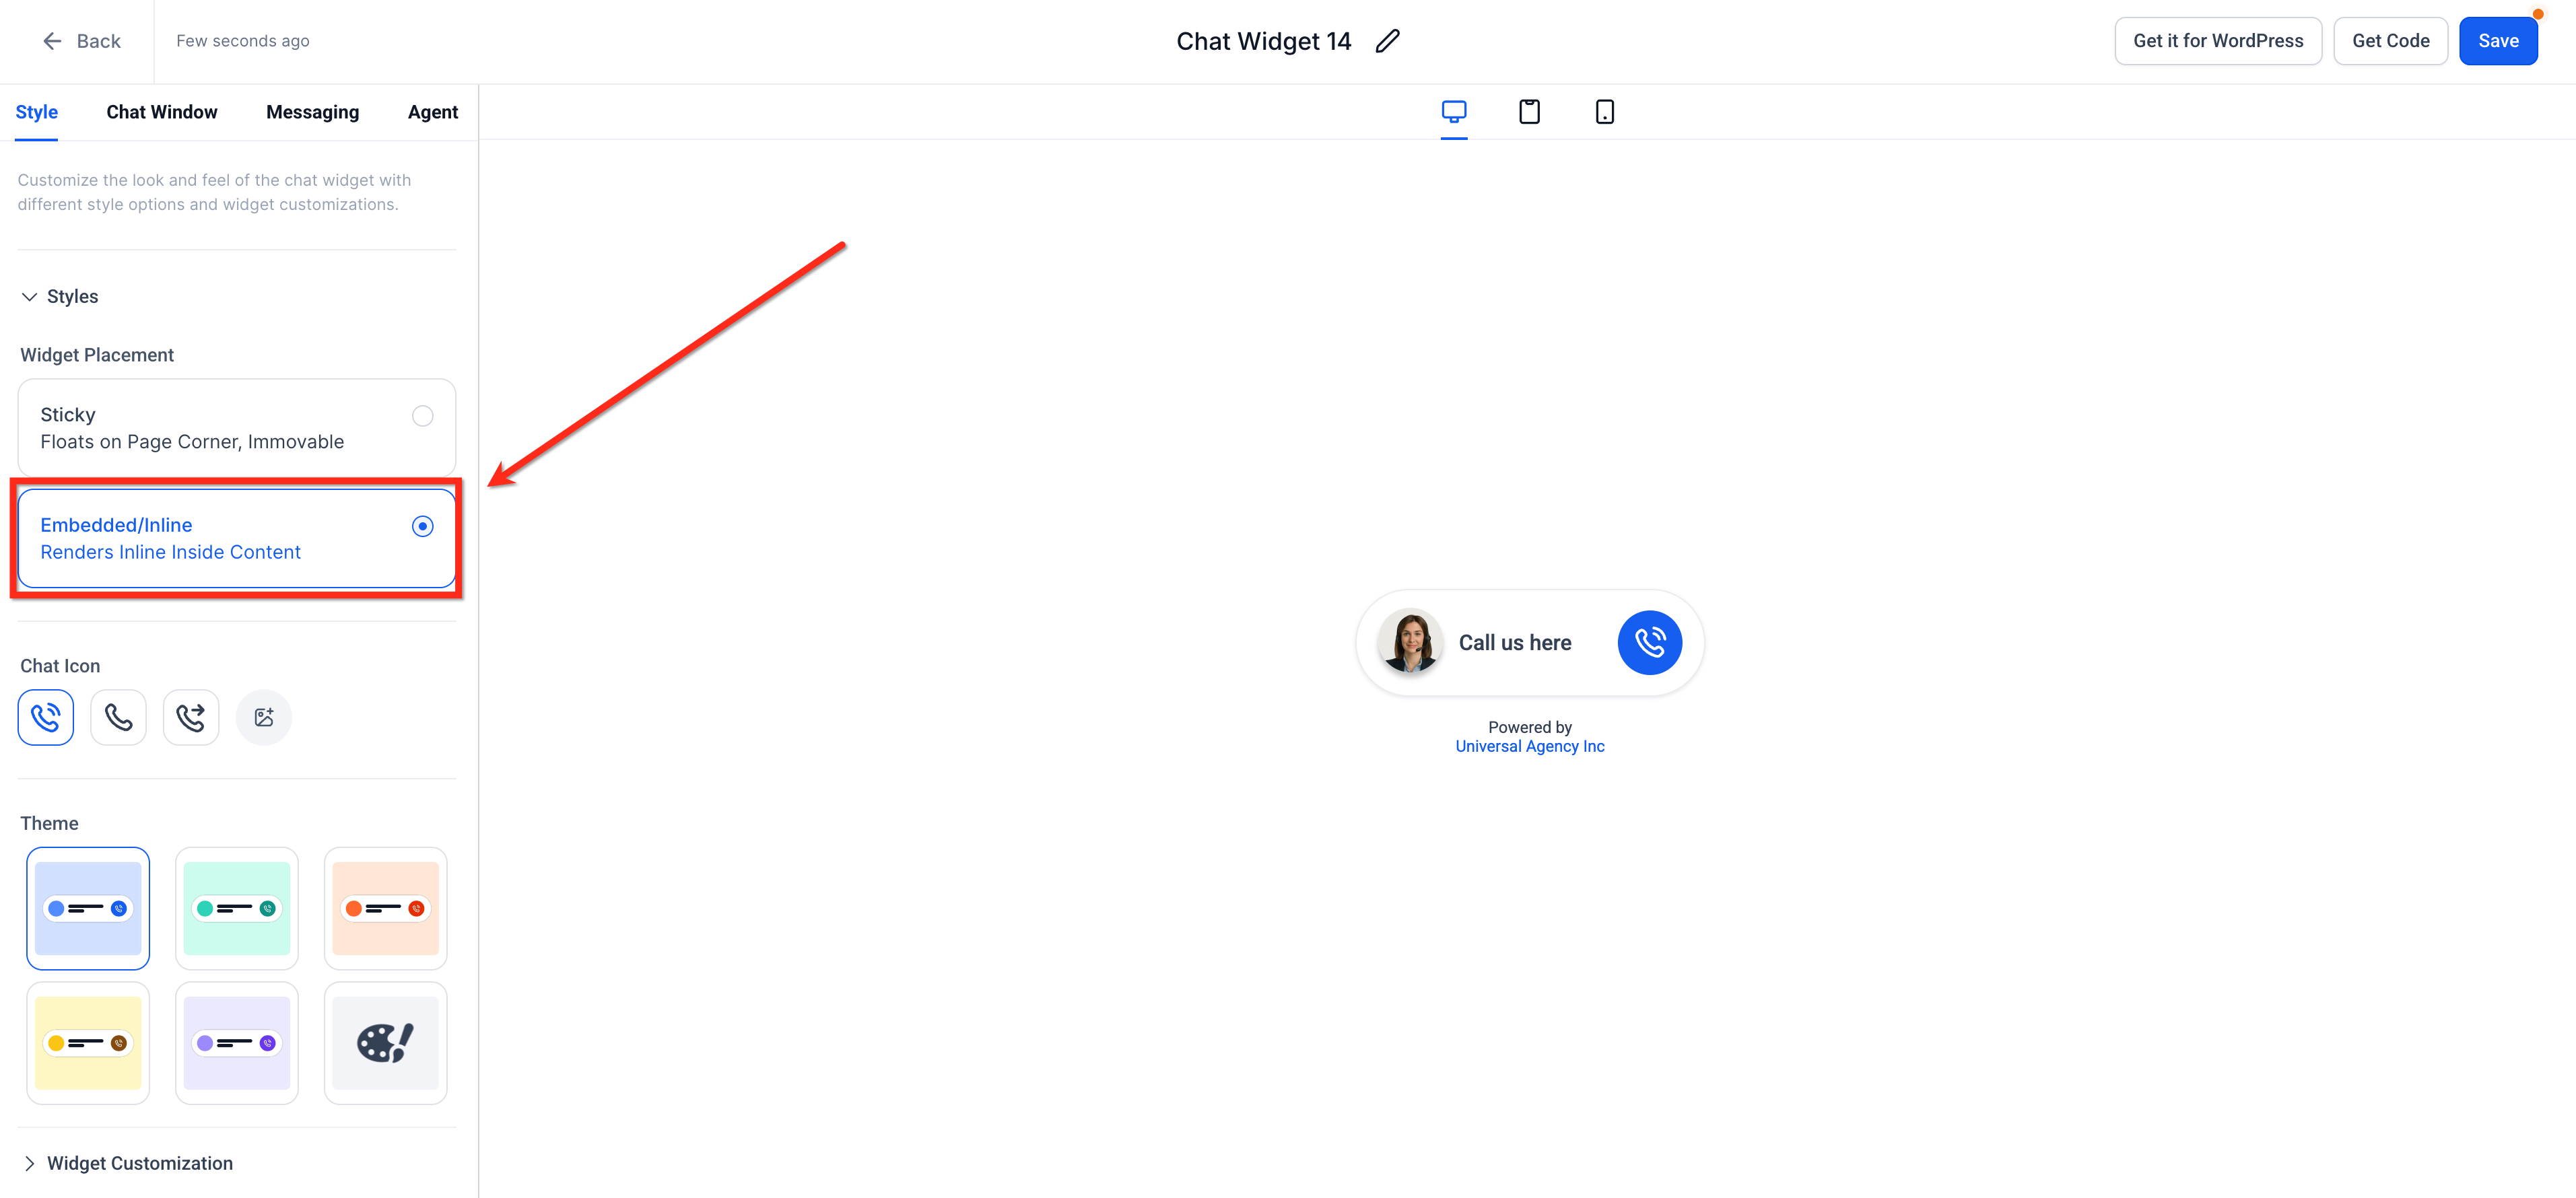Select the phone forward arrow chat icon
2576x1198 pixels.
[x=191, y=717]
